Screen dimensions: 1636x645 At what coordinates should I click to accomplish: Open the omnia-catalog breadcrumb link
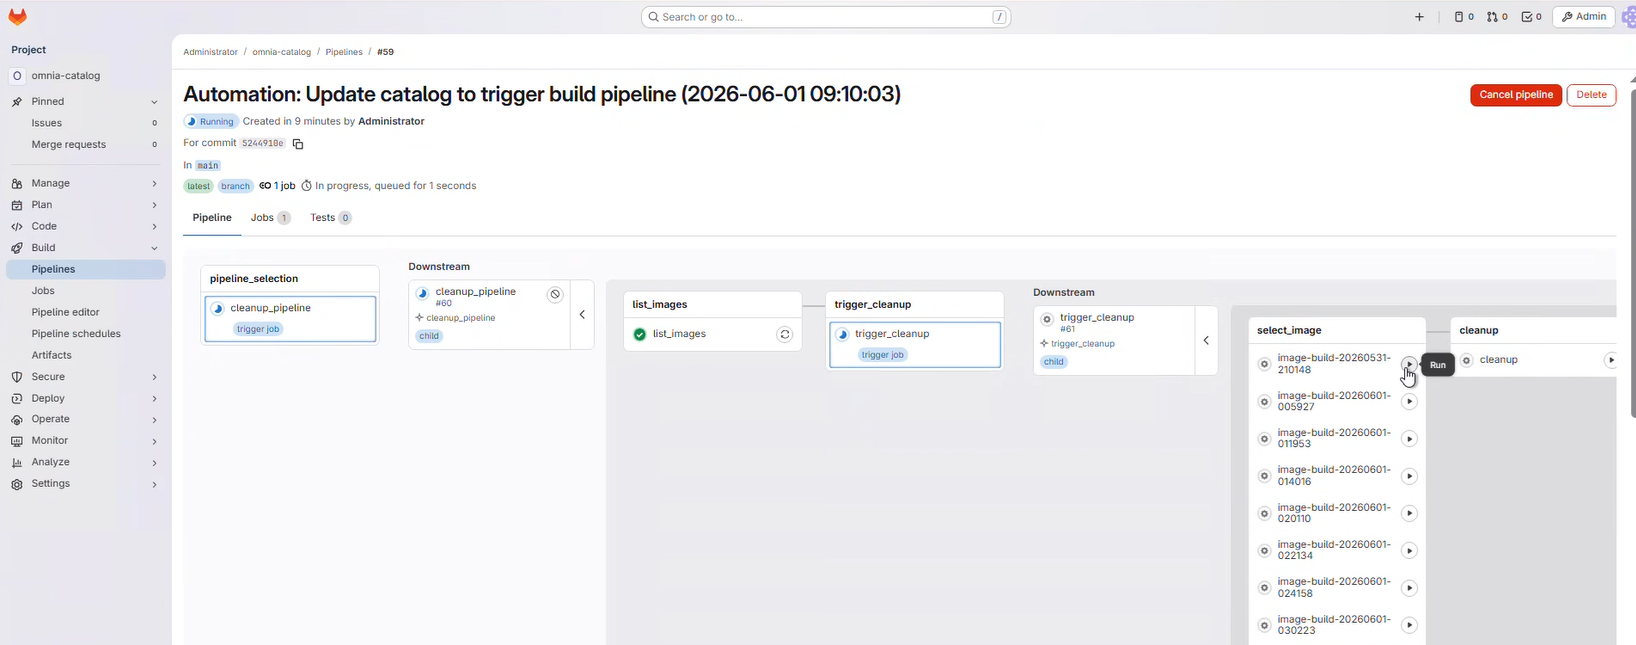click(281, 52)
